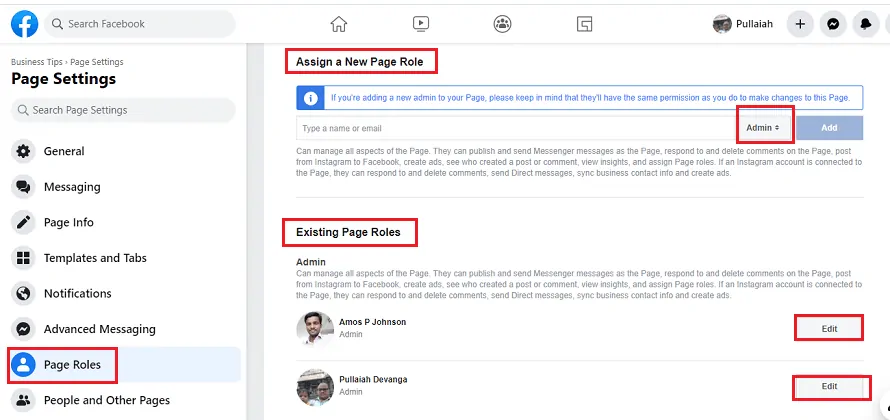
Task: Click the name or email input field
Action: (515, 128)
